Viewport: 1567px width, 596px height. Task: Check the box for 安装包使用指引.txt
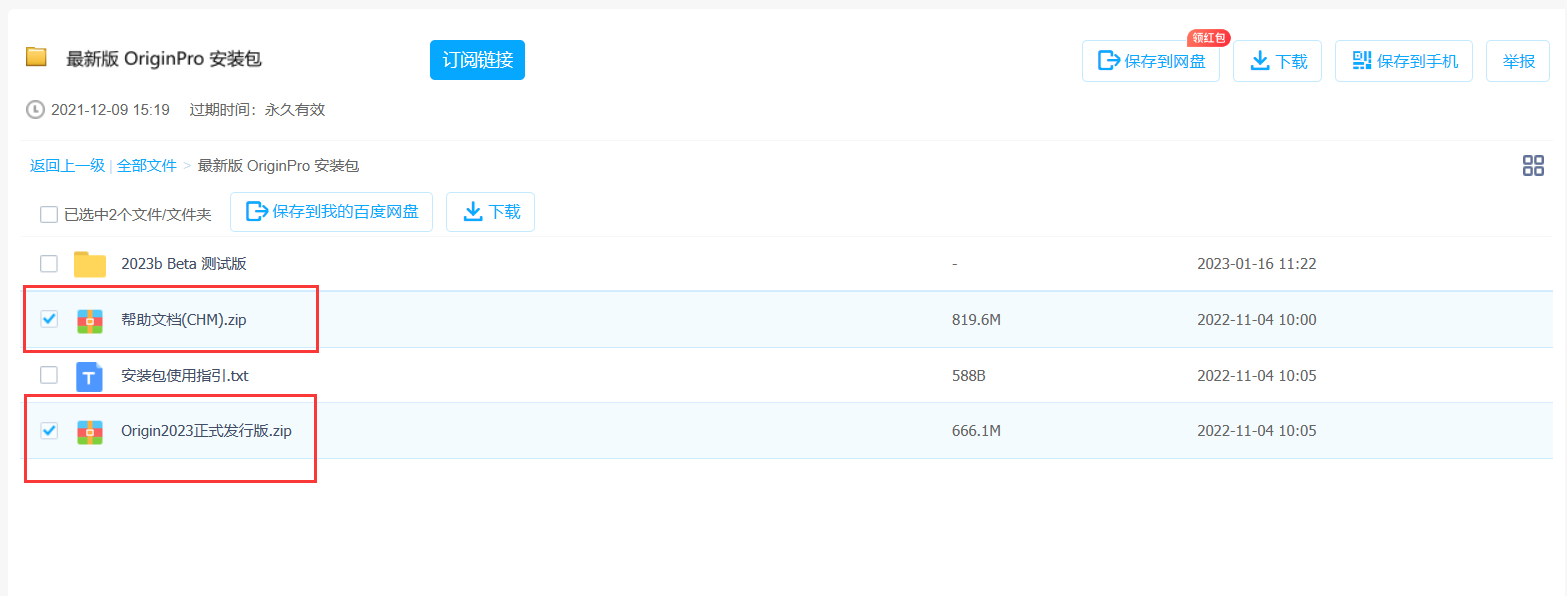click(49, 375)
